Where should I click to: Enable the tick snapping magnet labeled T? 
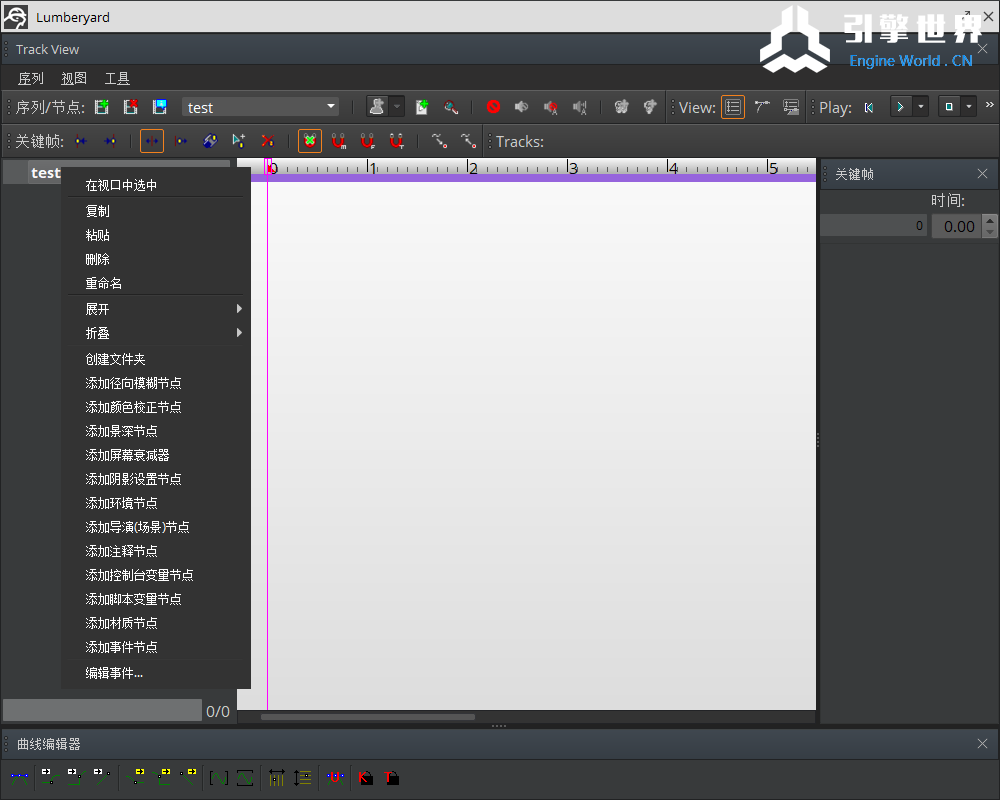click(x=397, y=141)
